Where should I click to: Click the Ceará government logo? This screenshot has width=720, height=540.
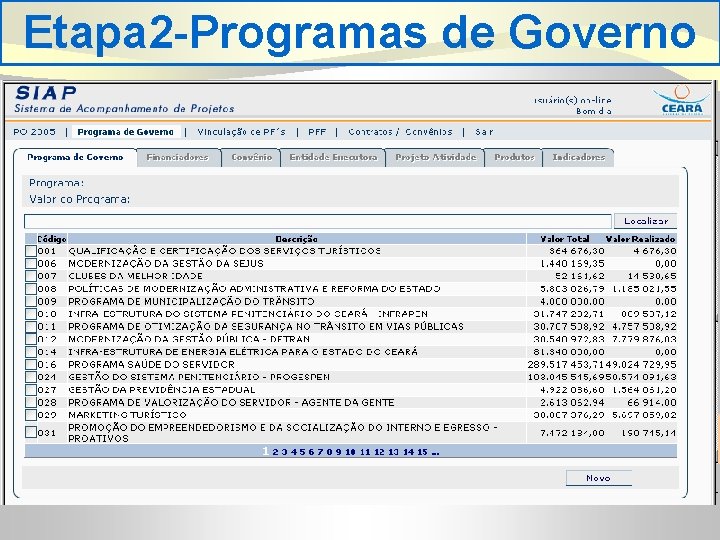(x=681, y=100)
